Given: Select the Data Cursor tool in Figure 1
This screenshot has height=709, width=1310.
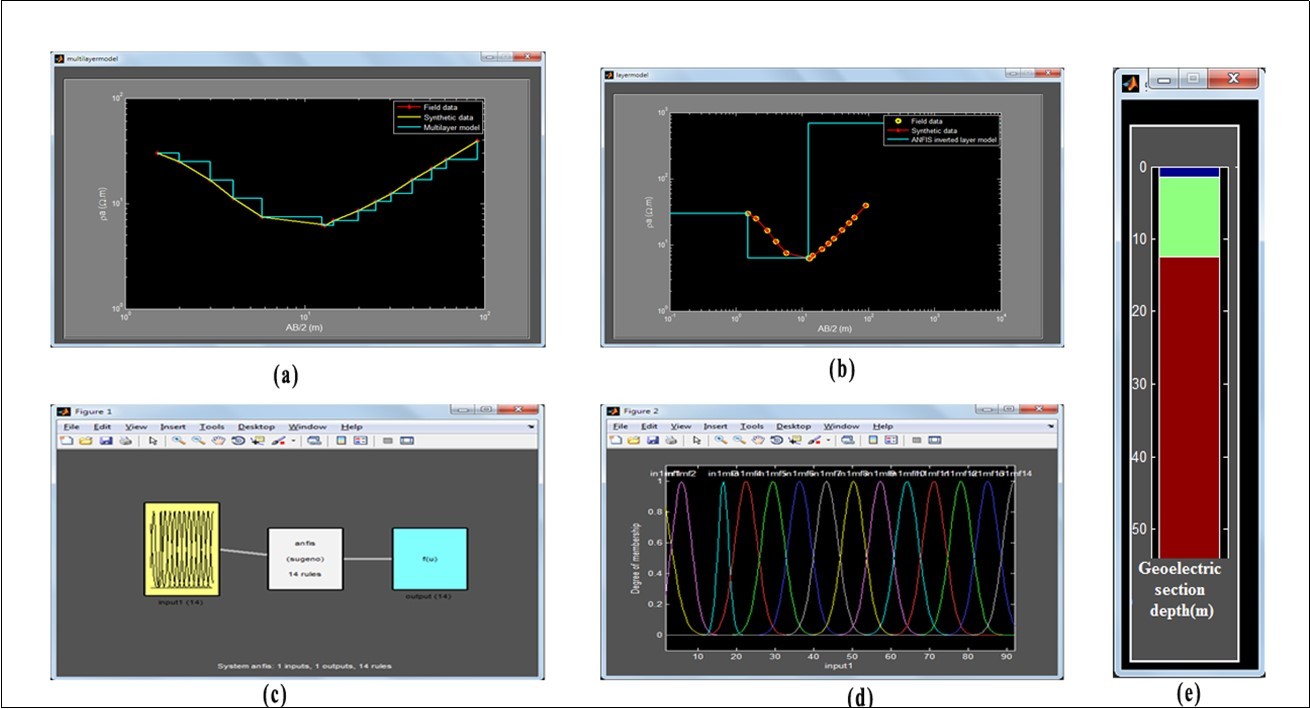Looking at the screenshot, I should coord(256,441).
